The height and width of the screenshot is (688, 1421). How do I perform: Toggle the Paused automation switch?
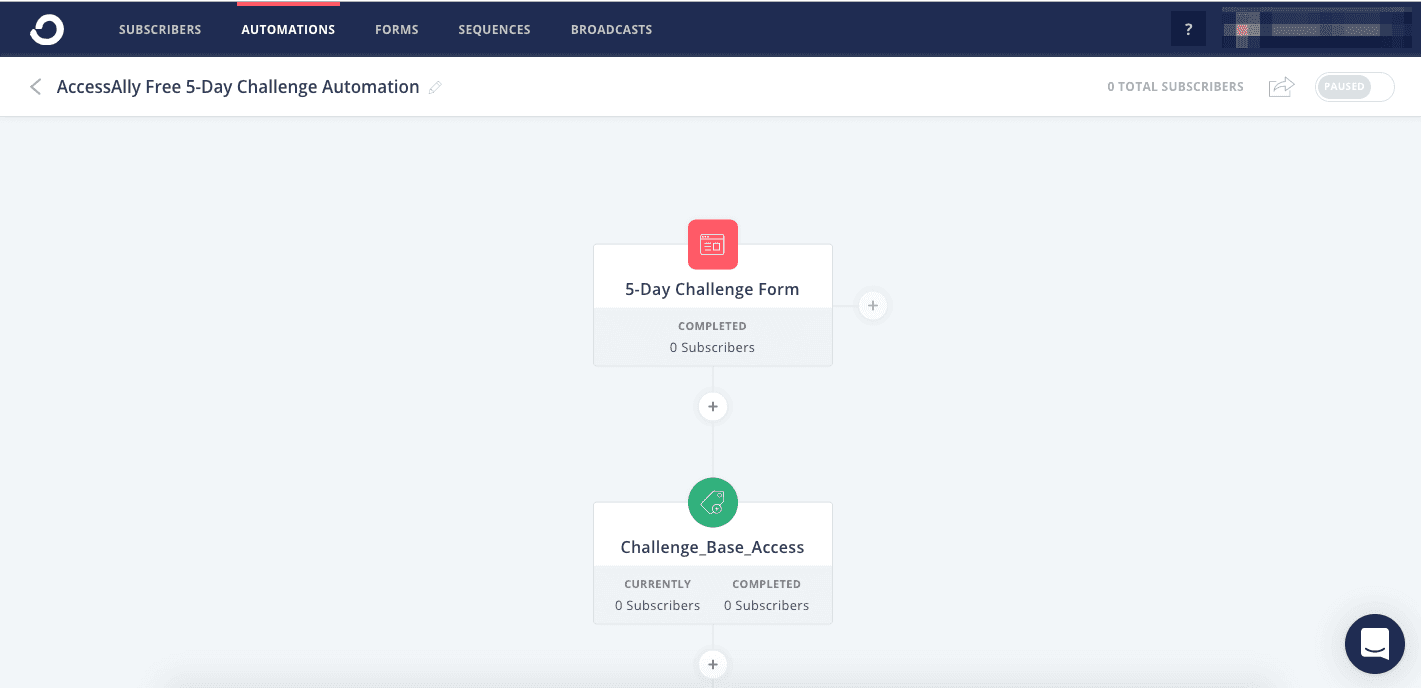coord(1355,87)
